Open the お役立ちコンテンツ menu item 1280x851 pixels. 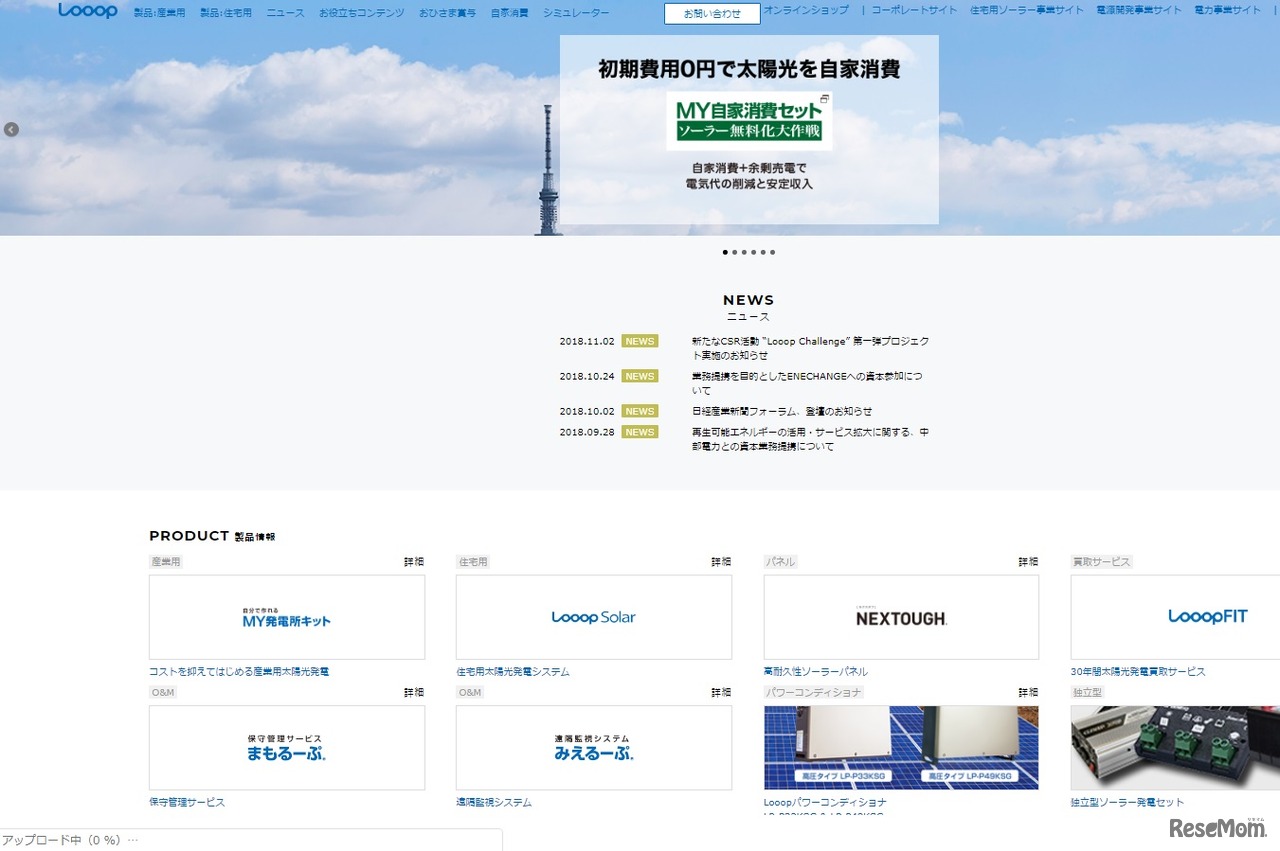[x=362, y=13]
